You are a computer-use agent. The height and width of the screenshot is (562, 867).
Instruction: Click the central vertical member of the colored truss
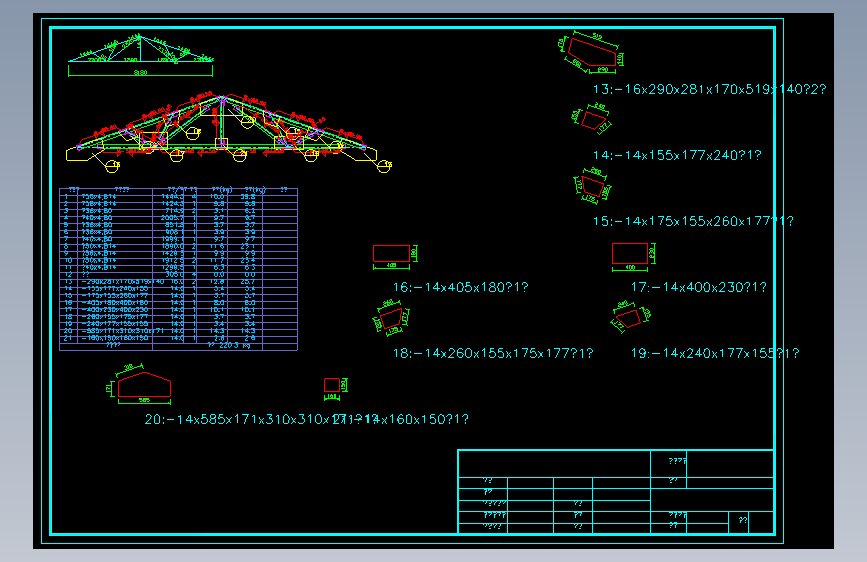point(221,122)
